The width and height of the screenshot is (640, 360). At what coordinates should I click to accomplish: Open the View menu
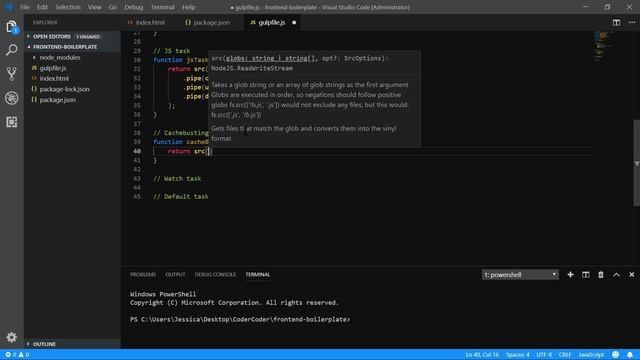pos(95,7)
